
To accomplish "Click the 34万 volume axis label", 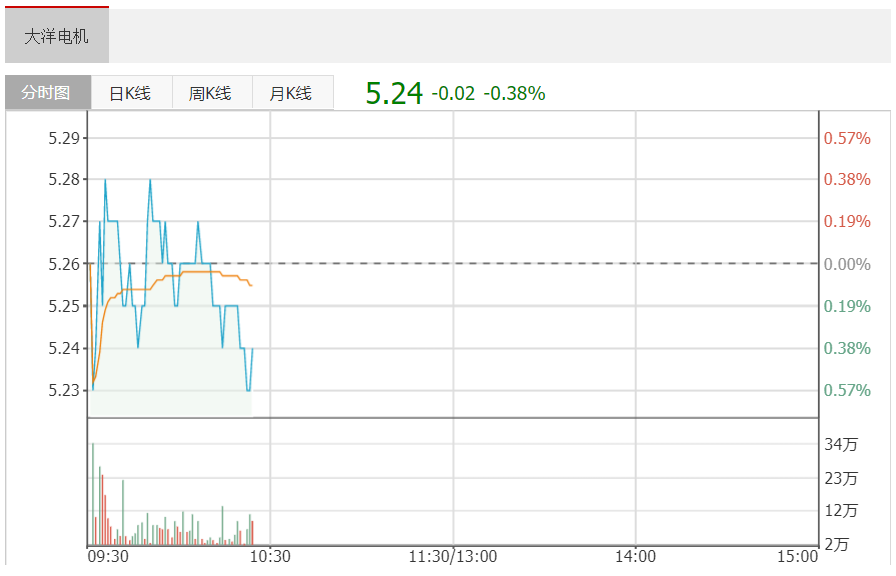I will coord(841,444).
